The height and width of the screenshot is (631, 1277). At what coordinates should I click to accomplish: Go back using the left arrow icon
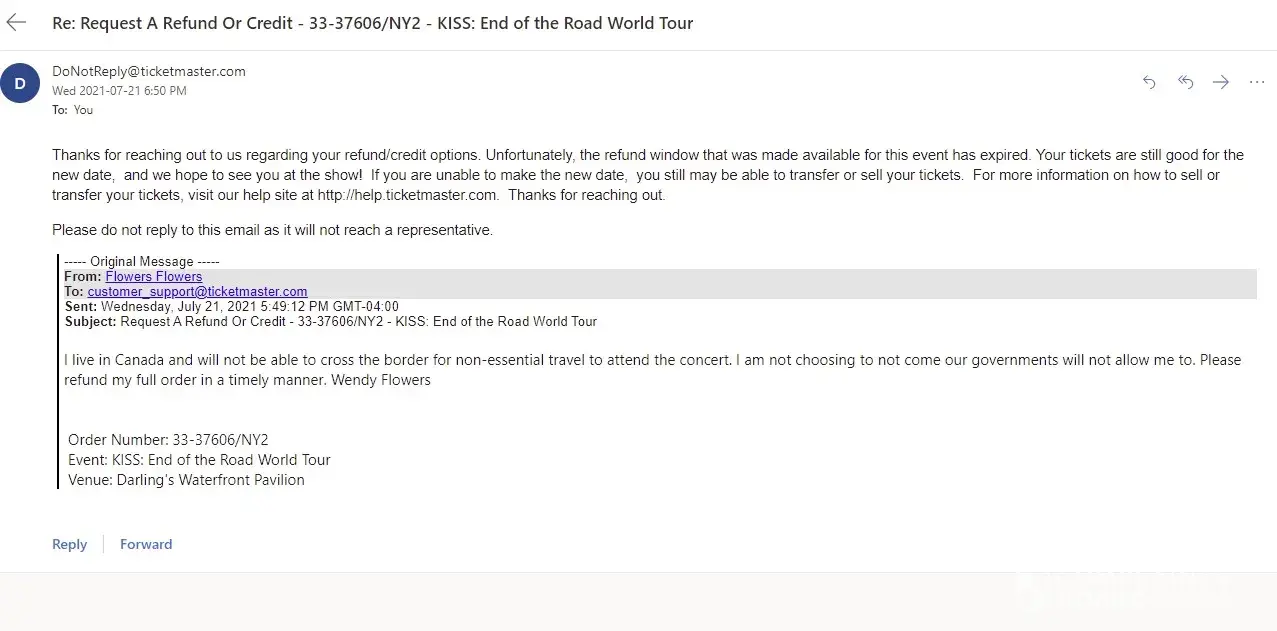pyautogui.click(x=17, y=23)
